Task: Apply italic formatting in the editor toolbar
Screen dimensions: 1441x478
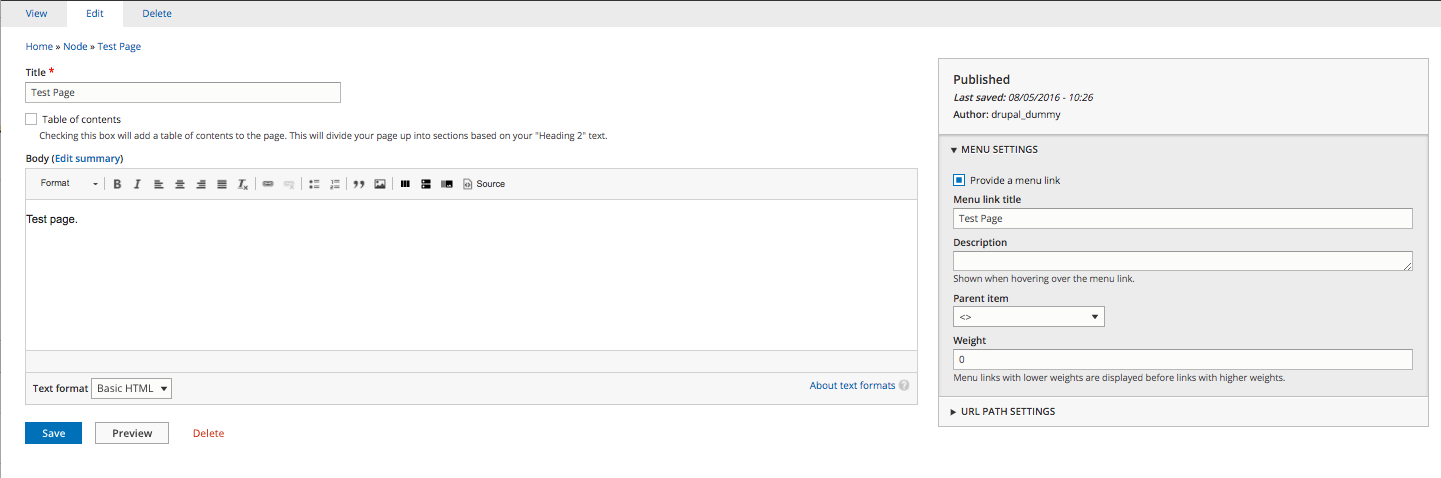Action: [x=137, y=184]
